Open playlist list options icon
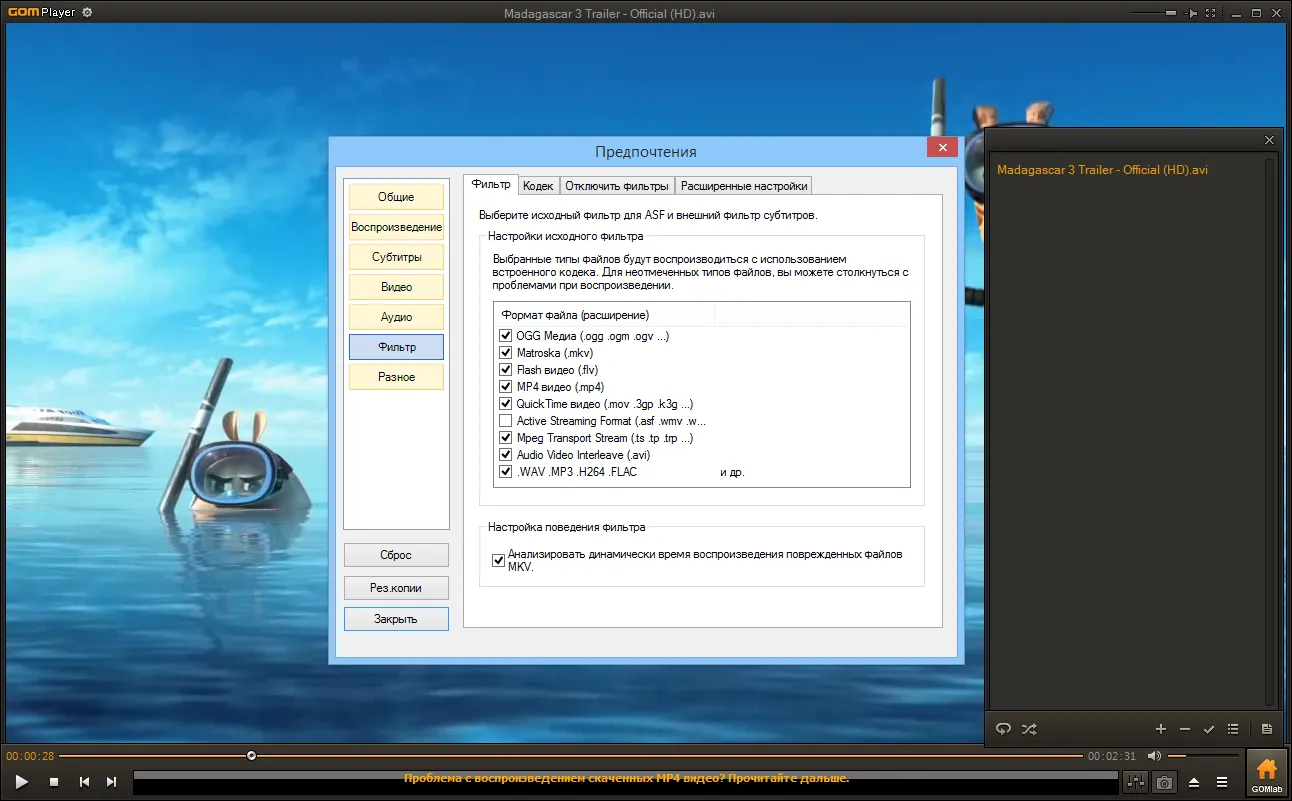The width and height of the screenshot is (1292, 801). (x=1233, y=729)
